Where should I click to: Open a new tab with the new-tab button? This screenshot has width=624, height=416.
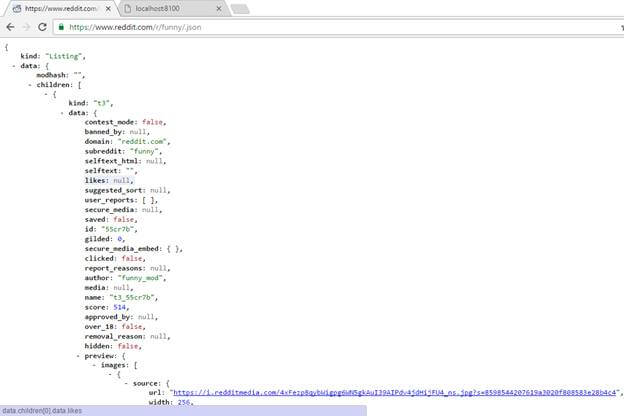pos(240,9)
